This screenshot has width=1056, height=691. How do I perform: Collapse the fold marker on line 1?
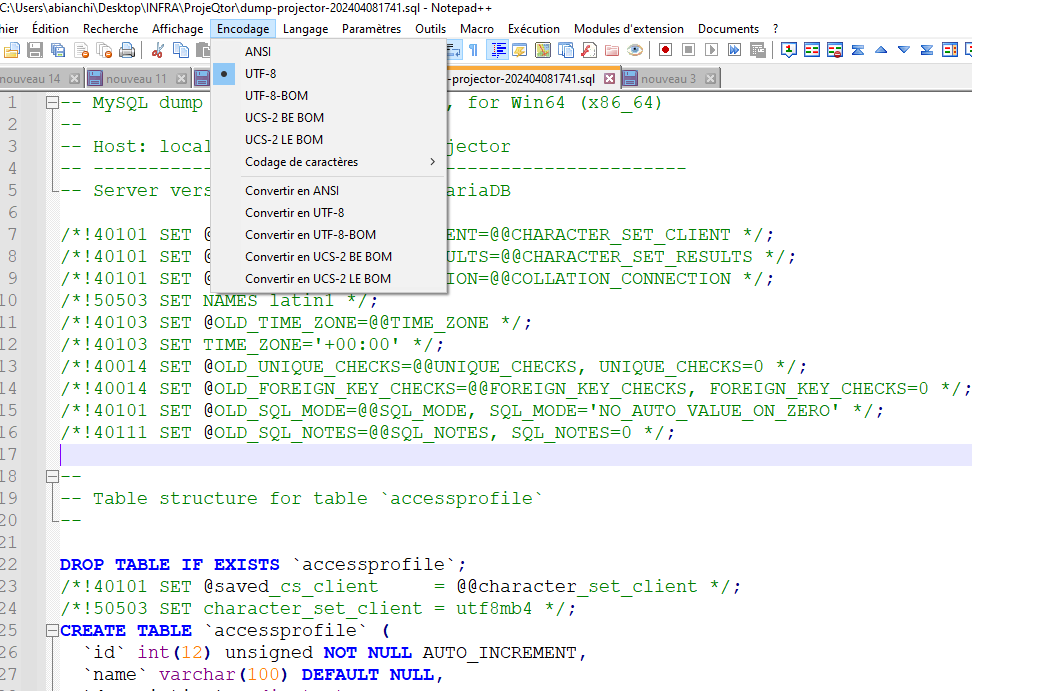coord(50,103)
